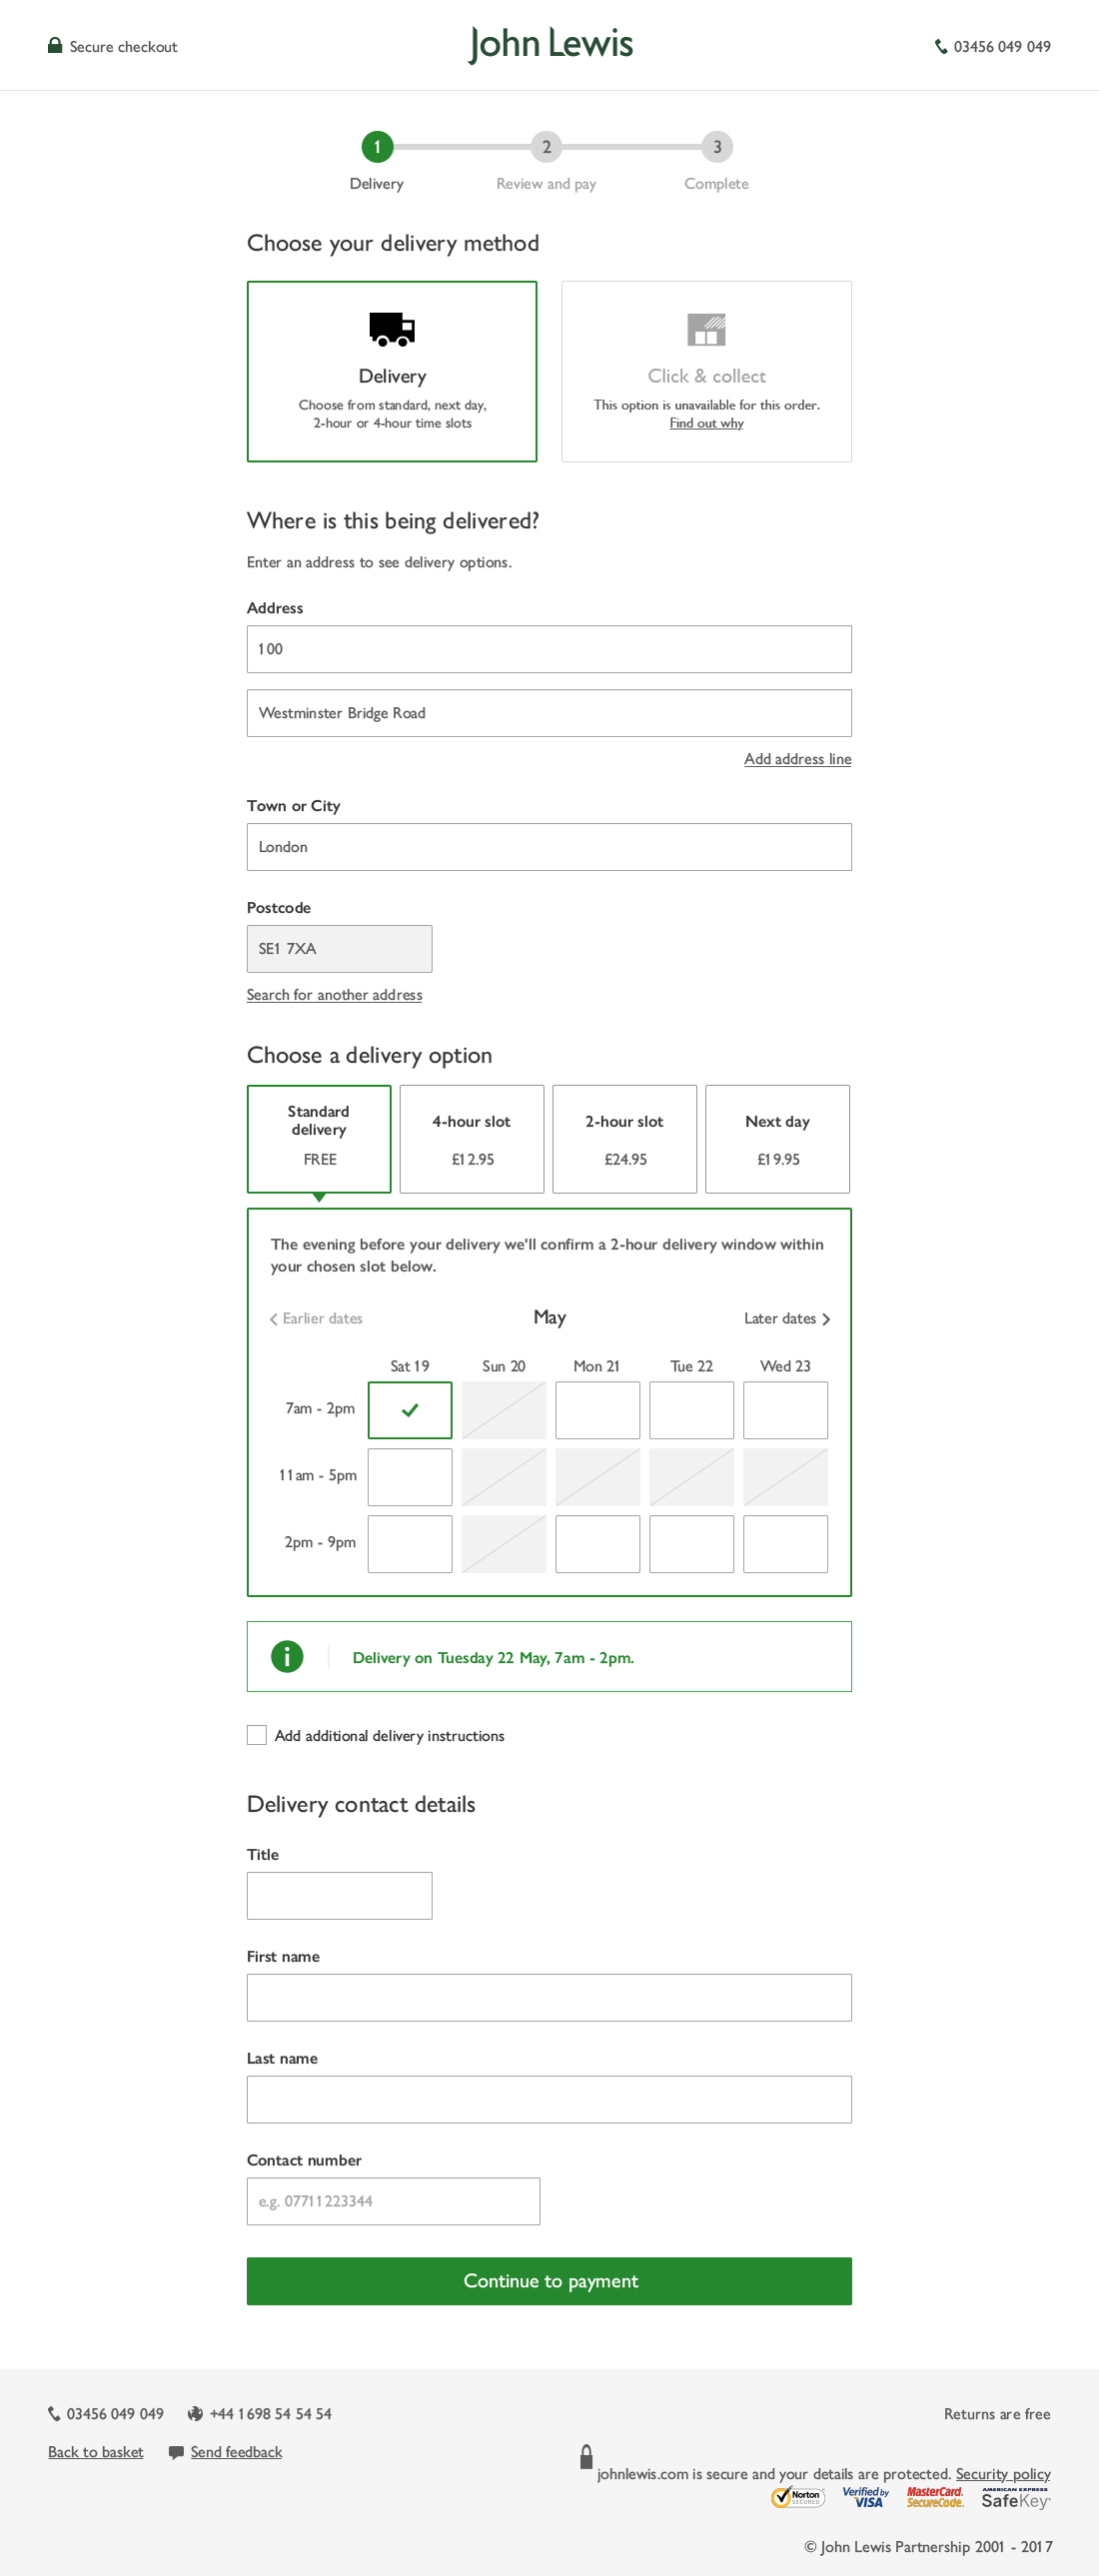Image resolution: width=1099 pixels, height=2576 pixels.
Task: Tick Add additional delivery instructions checkbox
Action: click(257, 1735)
